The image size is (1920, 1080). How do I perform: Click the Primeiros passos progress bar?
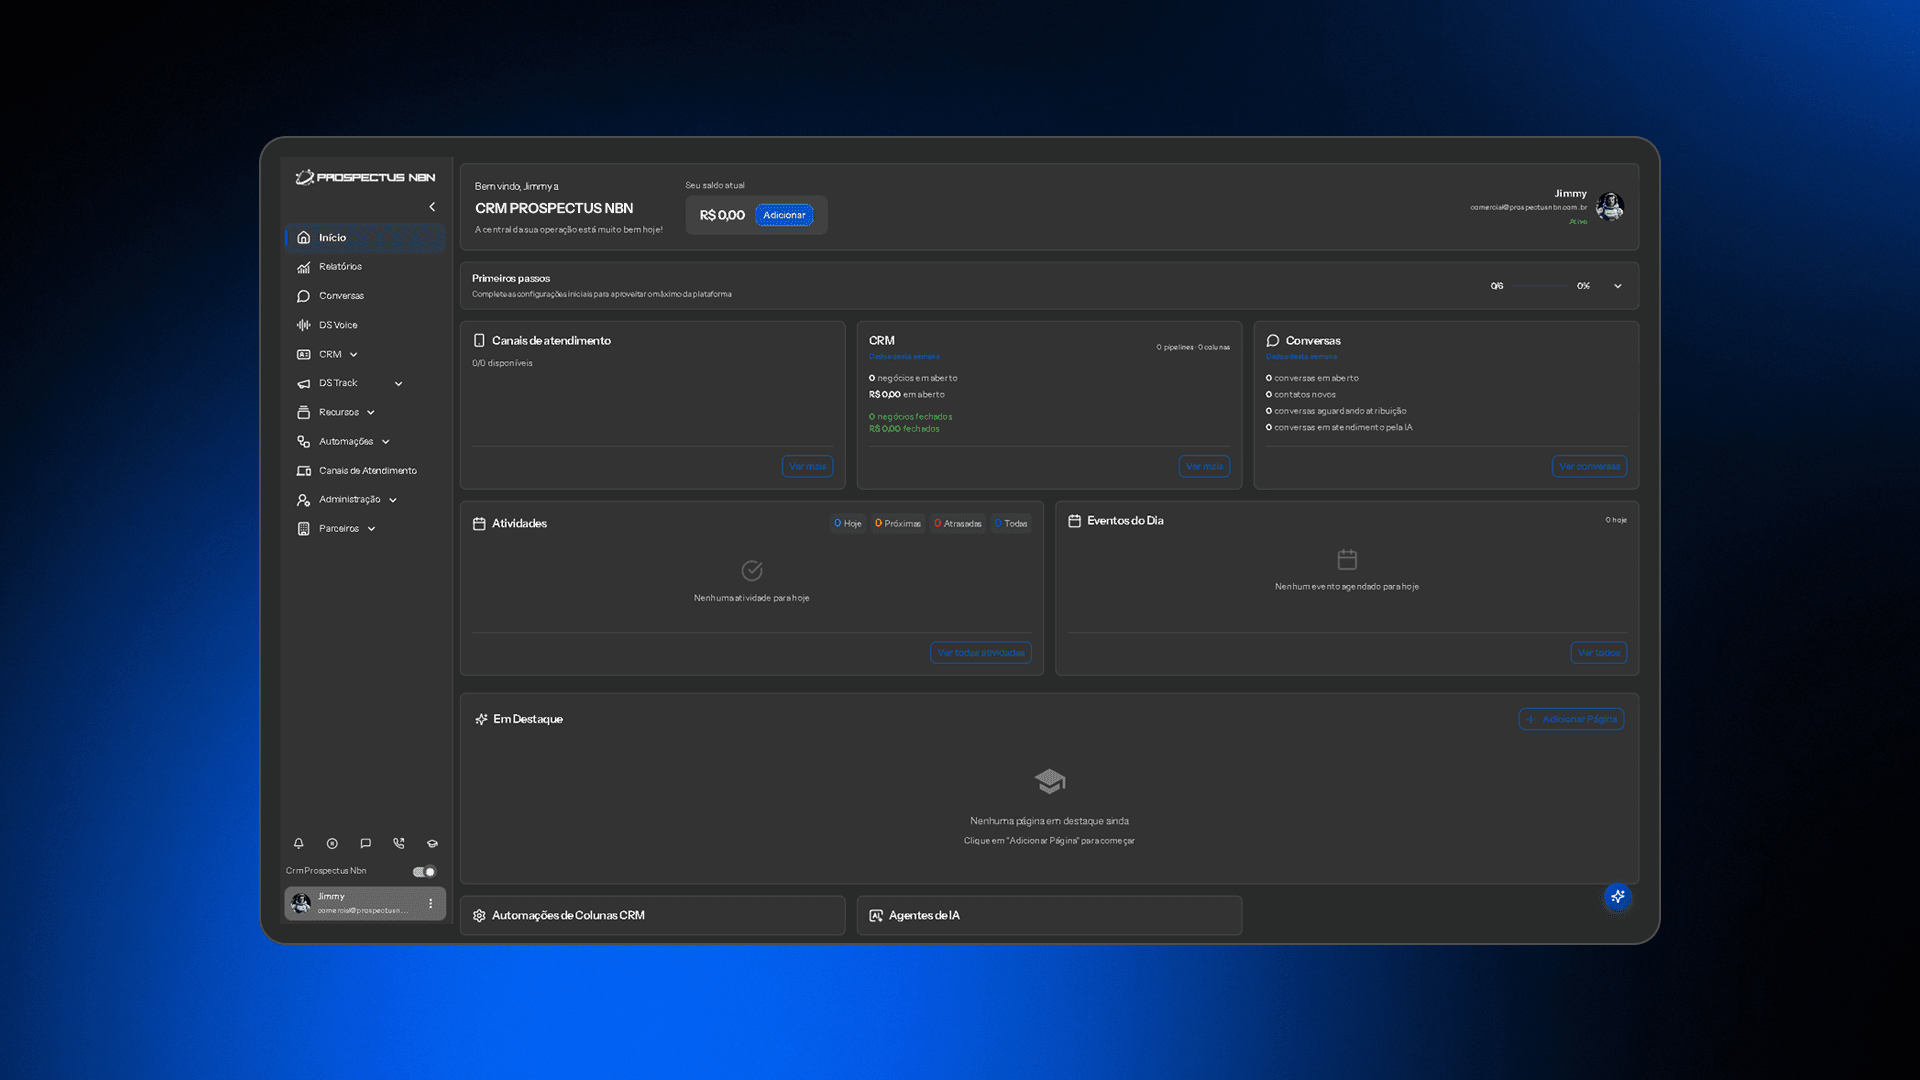pos(1540,286)
